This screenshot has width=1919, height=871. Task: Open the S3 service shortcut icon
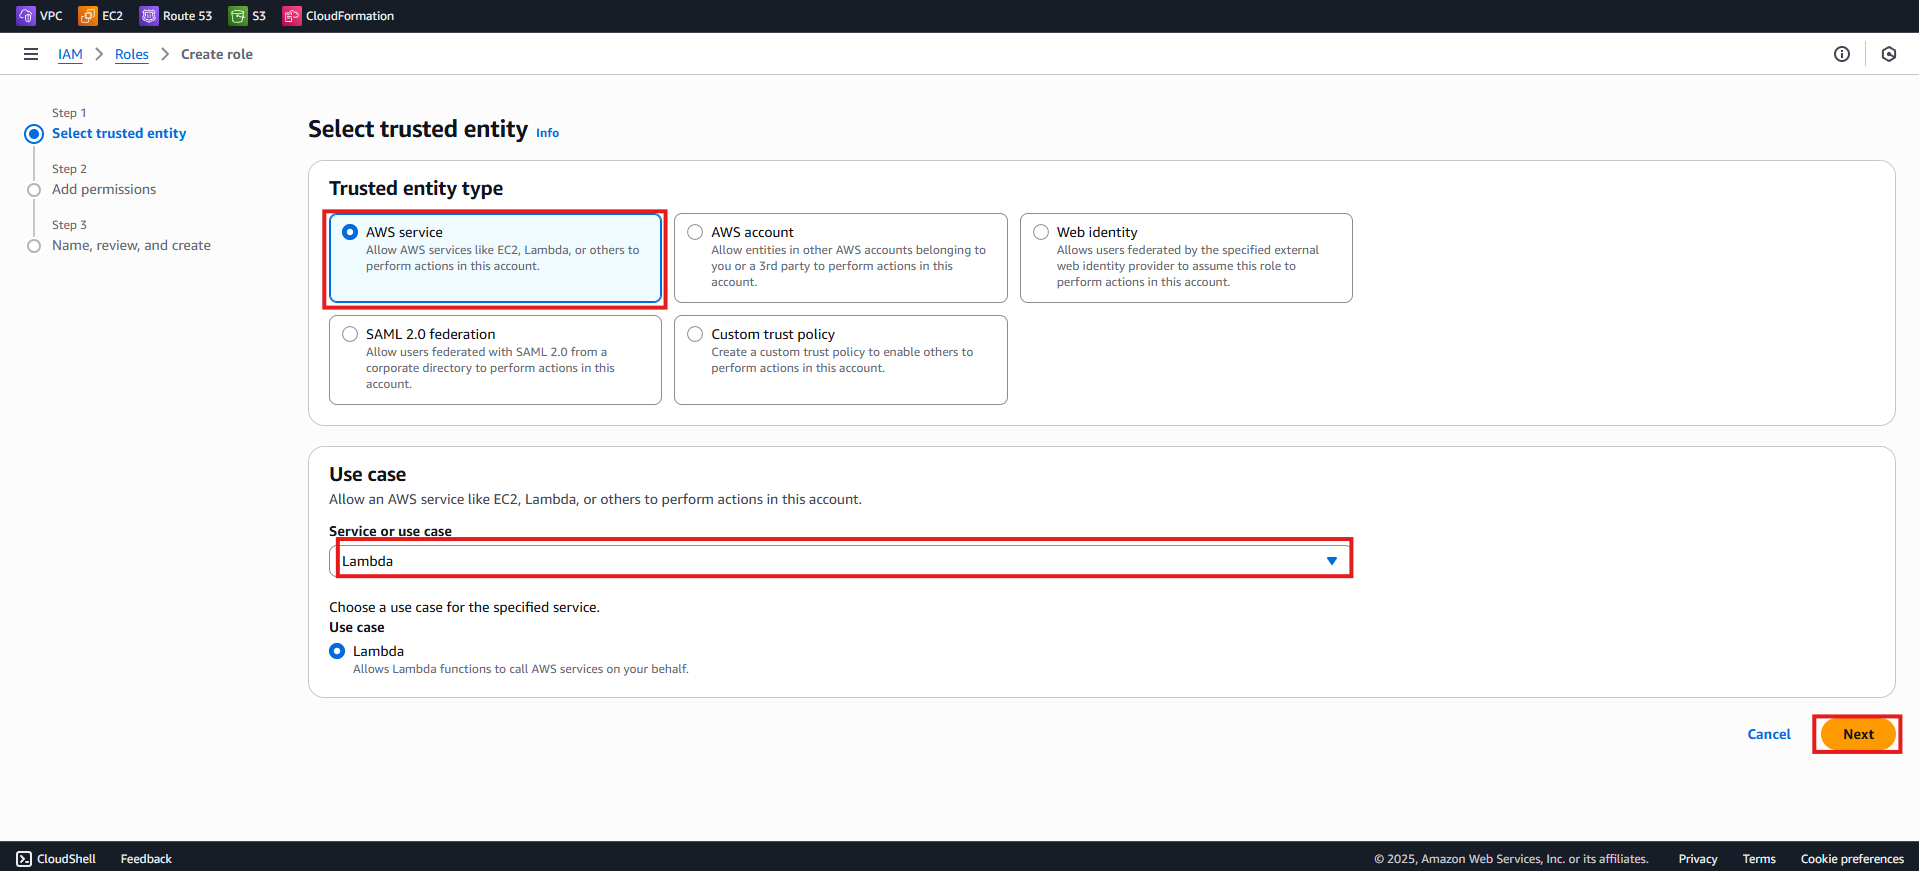pos(238,16)
